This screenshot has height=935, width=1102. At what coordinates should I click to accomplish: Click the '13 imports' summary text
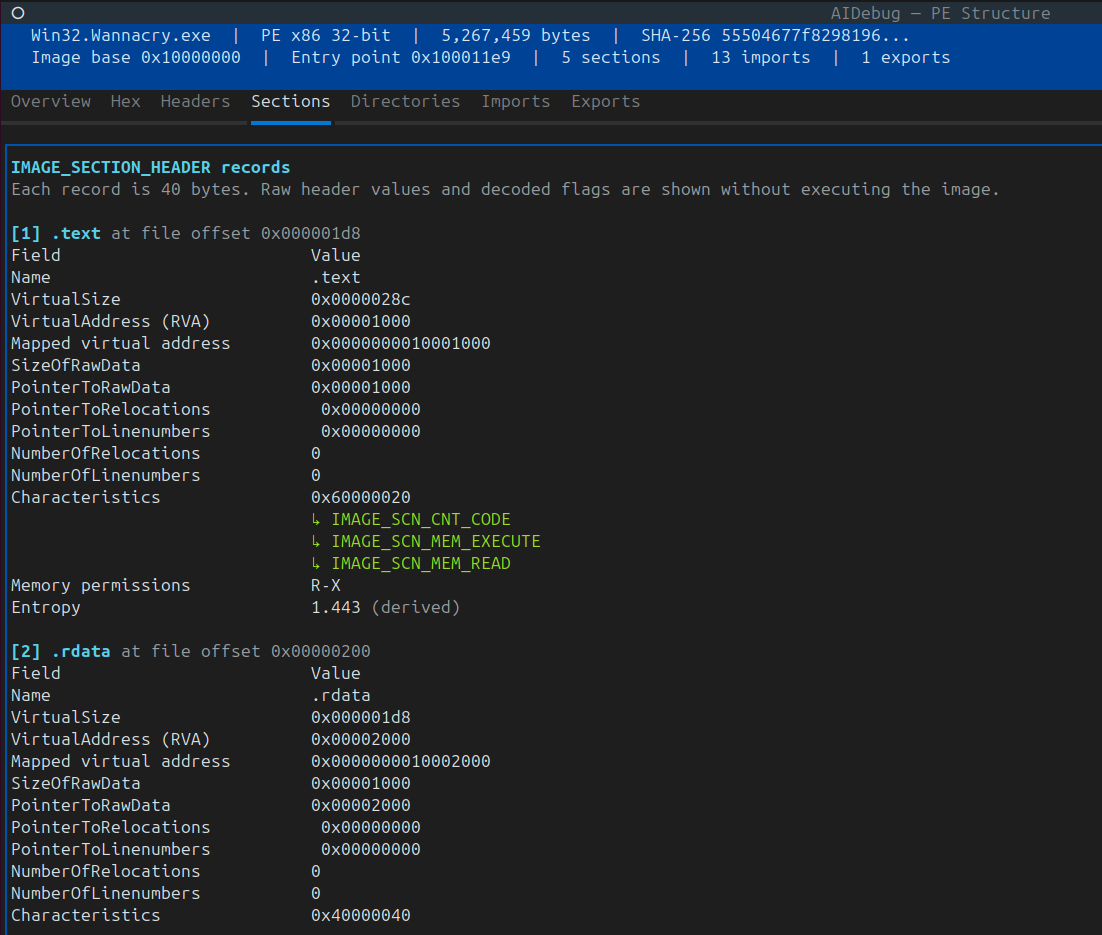tap(760, 58)
